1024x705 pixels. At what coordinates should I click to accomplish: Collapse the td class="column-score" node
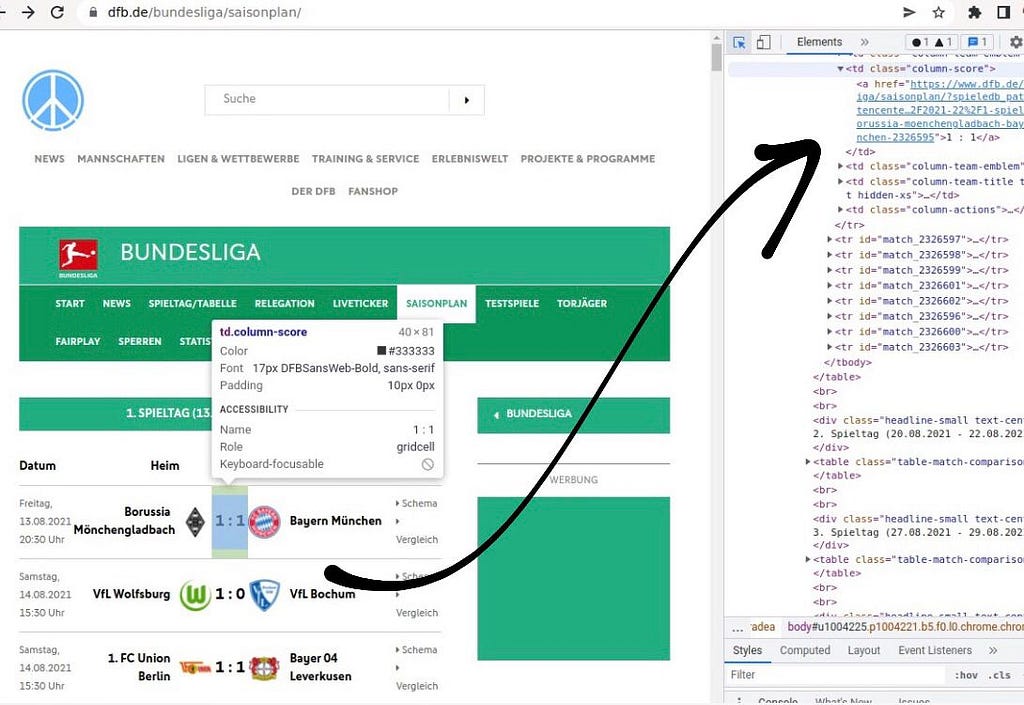(840, 69)
